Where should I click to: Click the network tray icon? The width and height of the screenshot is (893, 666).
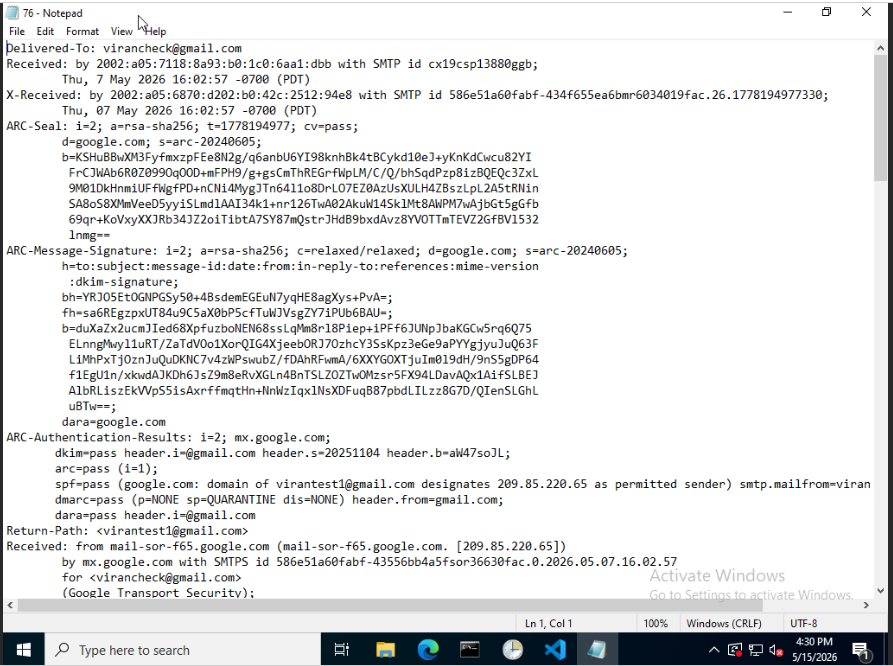pyautogui.click(x=755, y=649)
